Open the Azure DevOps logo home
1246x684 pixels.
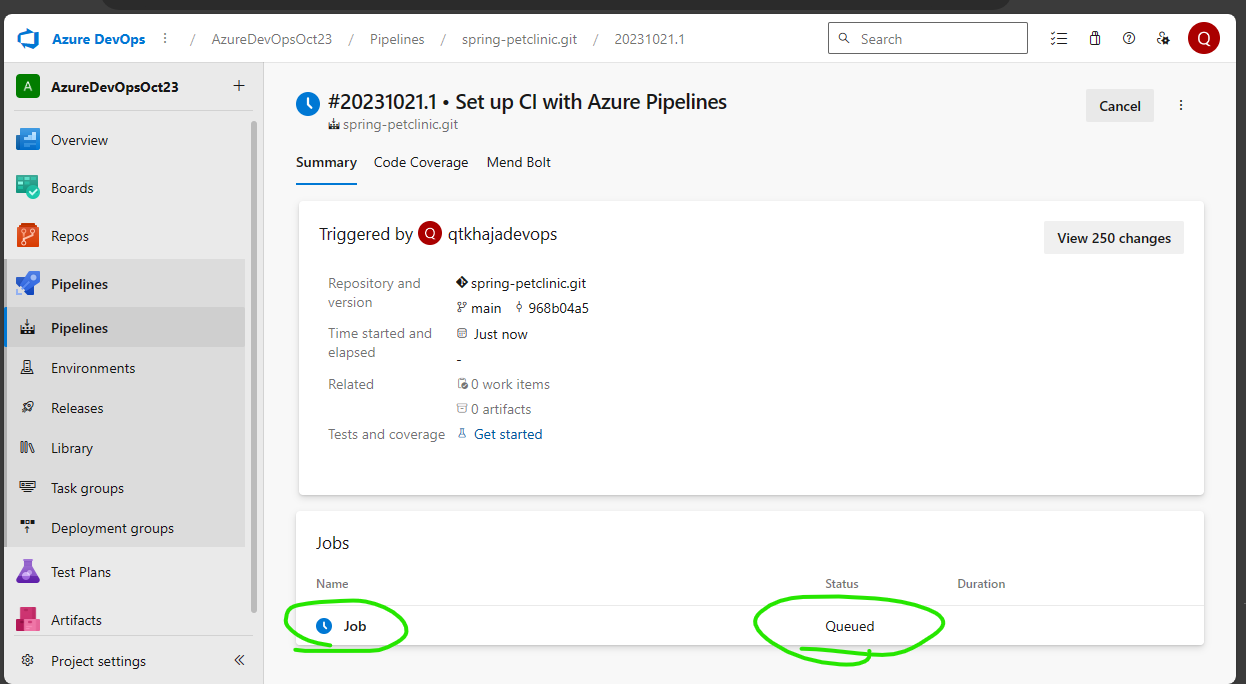(27, 39)
